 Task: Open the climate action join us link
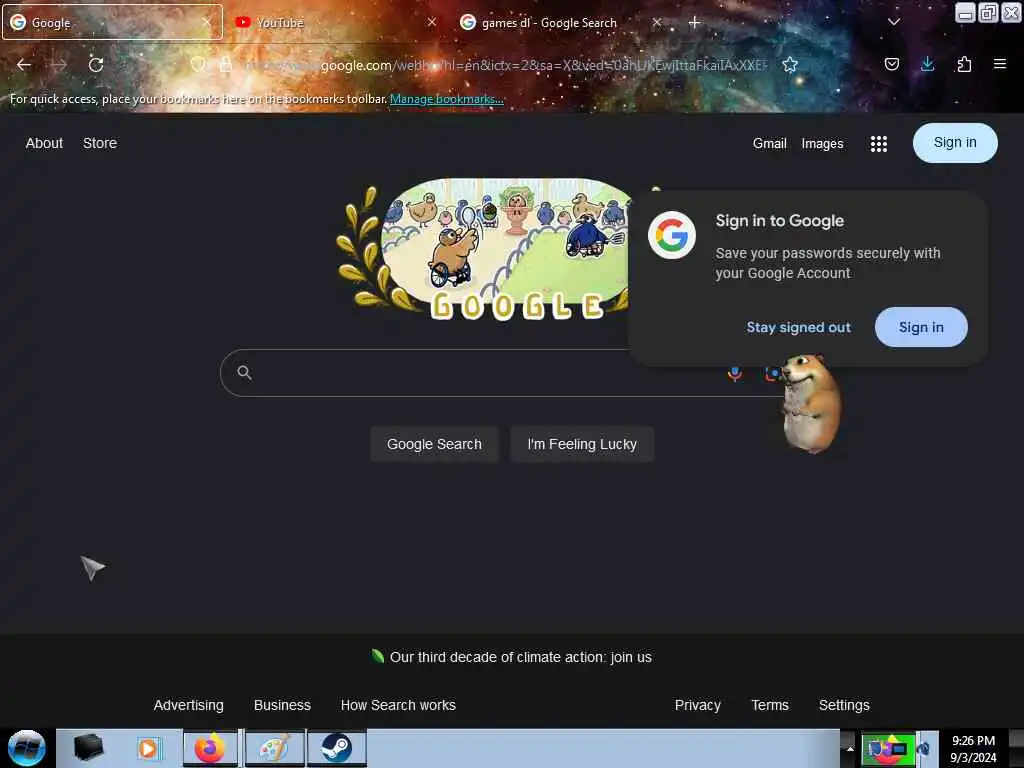[x=520, y=657]
